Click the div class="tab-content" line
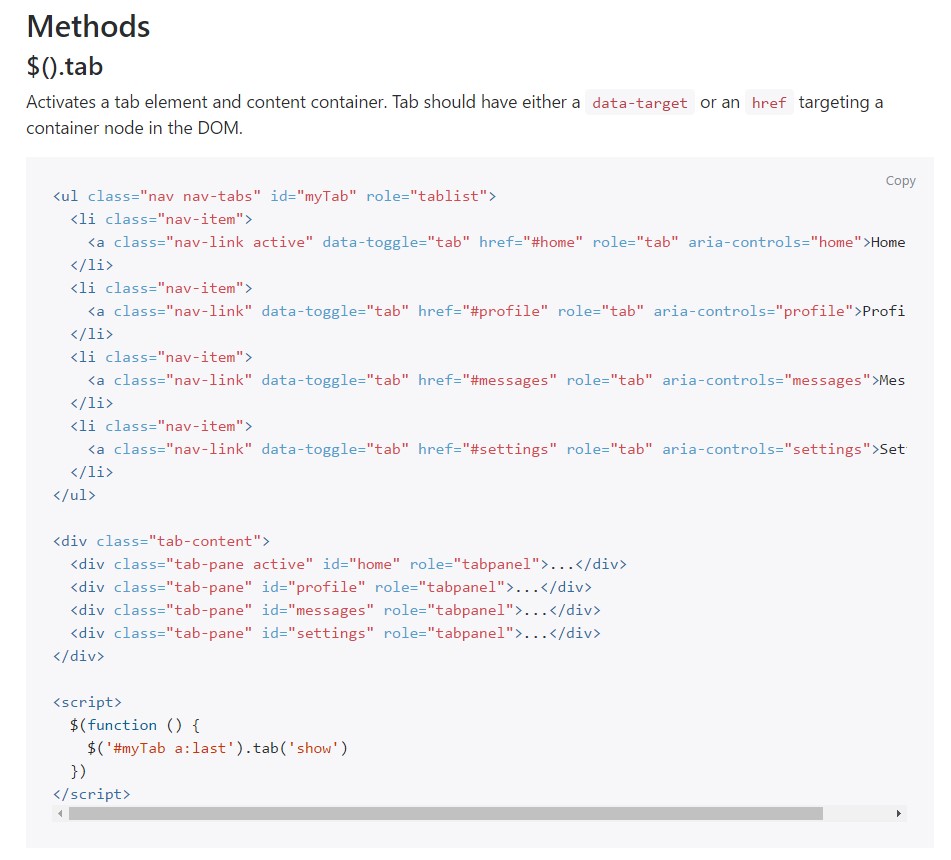Viewport: 951px width, 860px height. [161, 541]
